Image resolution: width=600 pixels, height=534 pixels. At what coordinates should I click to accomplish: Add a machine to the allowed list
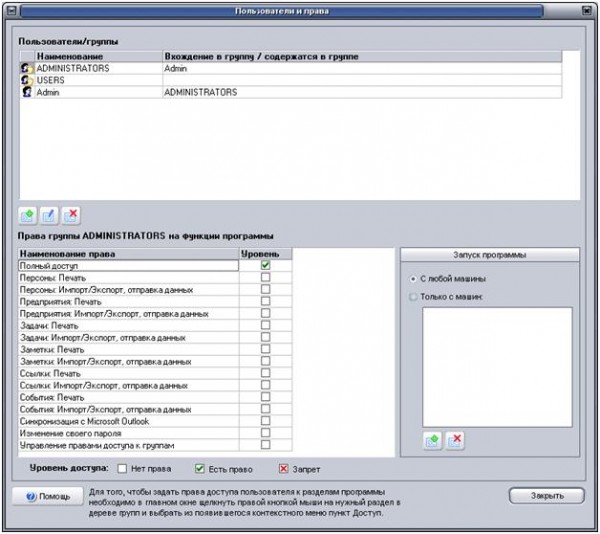click(433, 441)
